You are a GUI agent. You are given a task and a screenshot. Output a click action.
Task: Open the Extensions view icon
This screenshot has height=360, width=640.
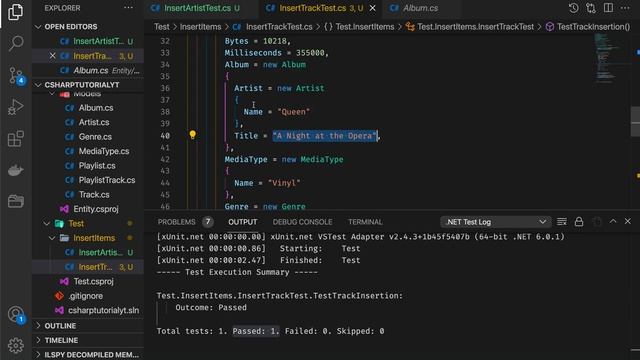(x=16, y=139)
